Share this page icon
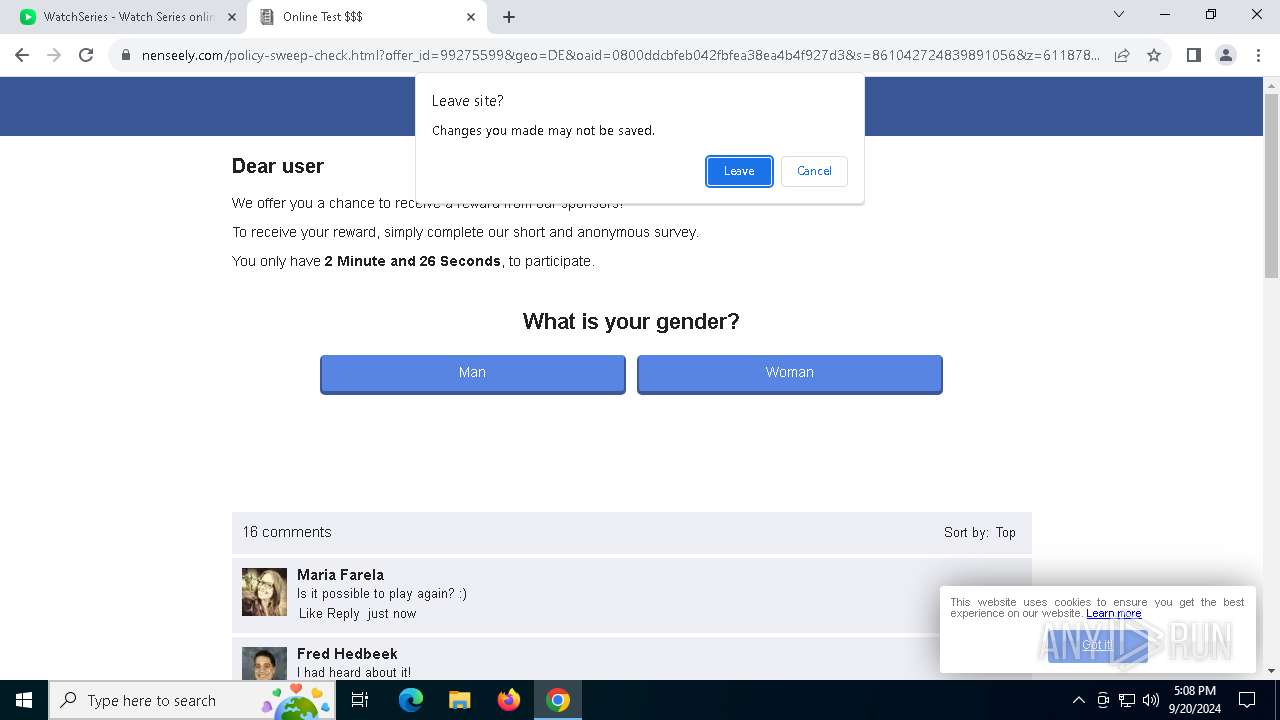 (1122, 56)
